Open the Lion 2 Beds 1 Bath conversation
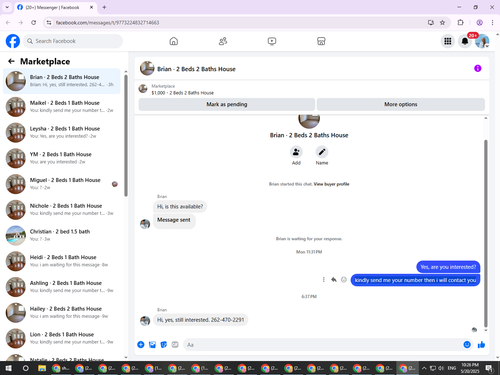The width and height of the screenshot is (500, 375). click(x=62, y=338)
